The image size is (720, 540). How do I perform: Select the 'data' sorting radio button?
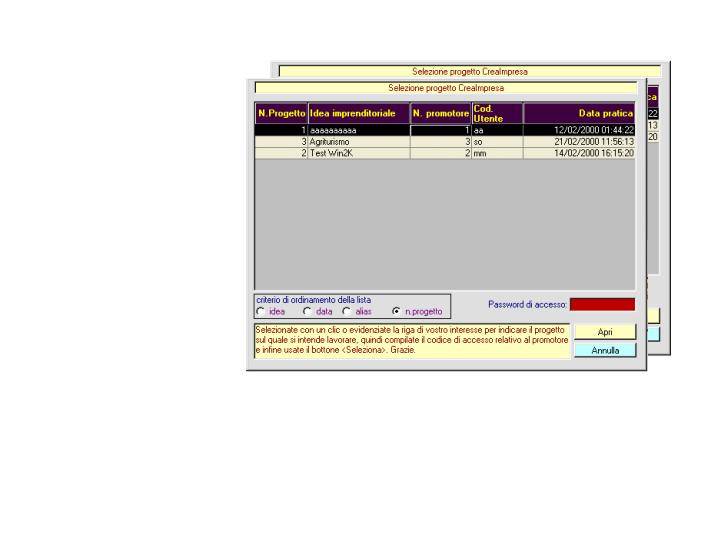click(307, 311)
